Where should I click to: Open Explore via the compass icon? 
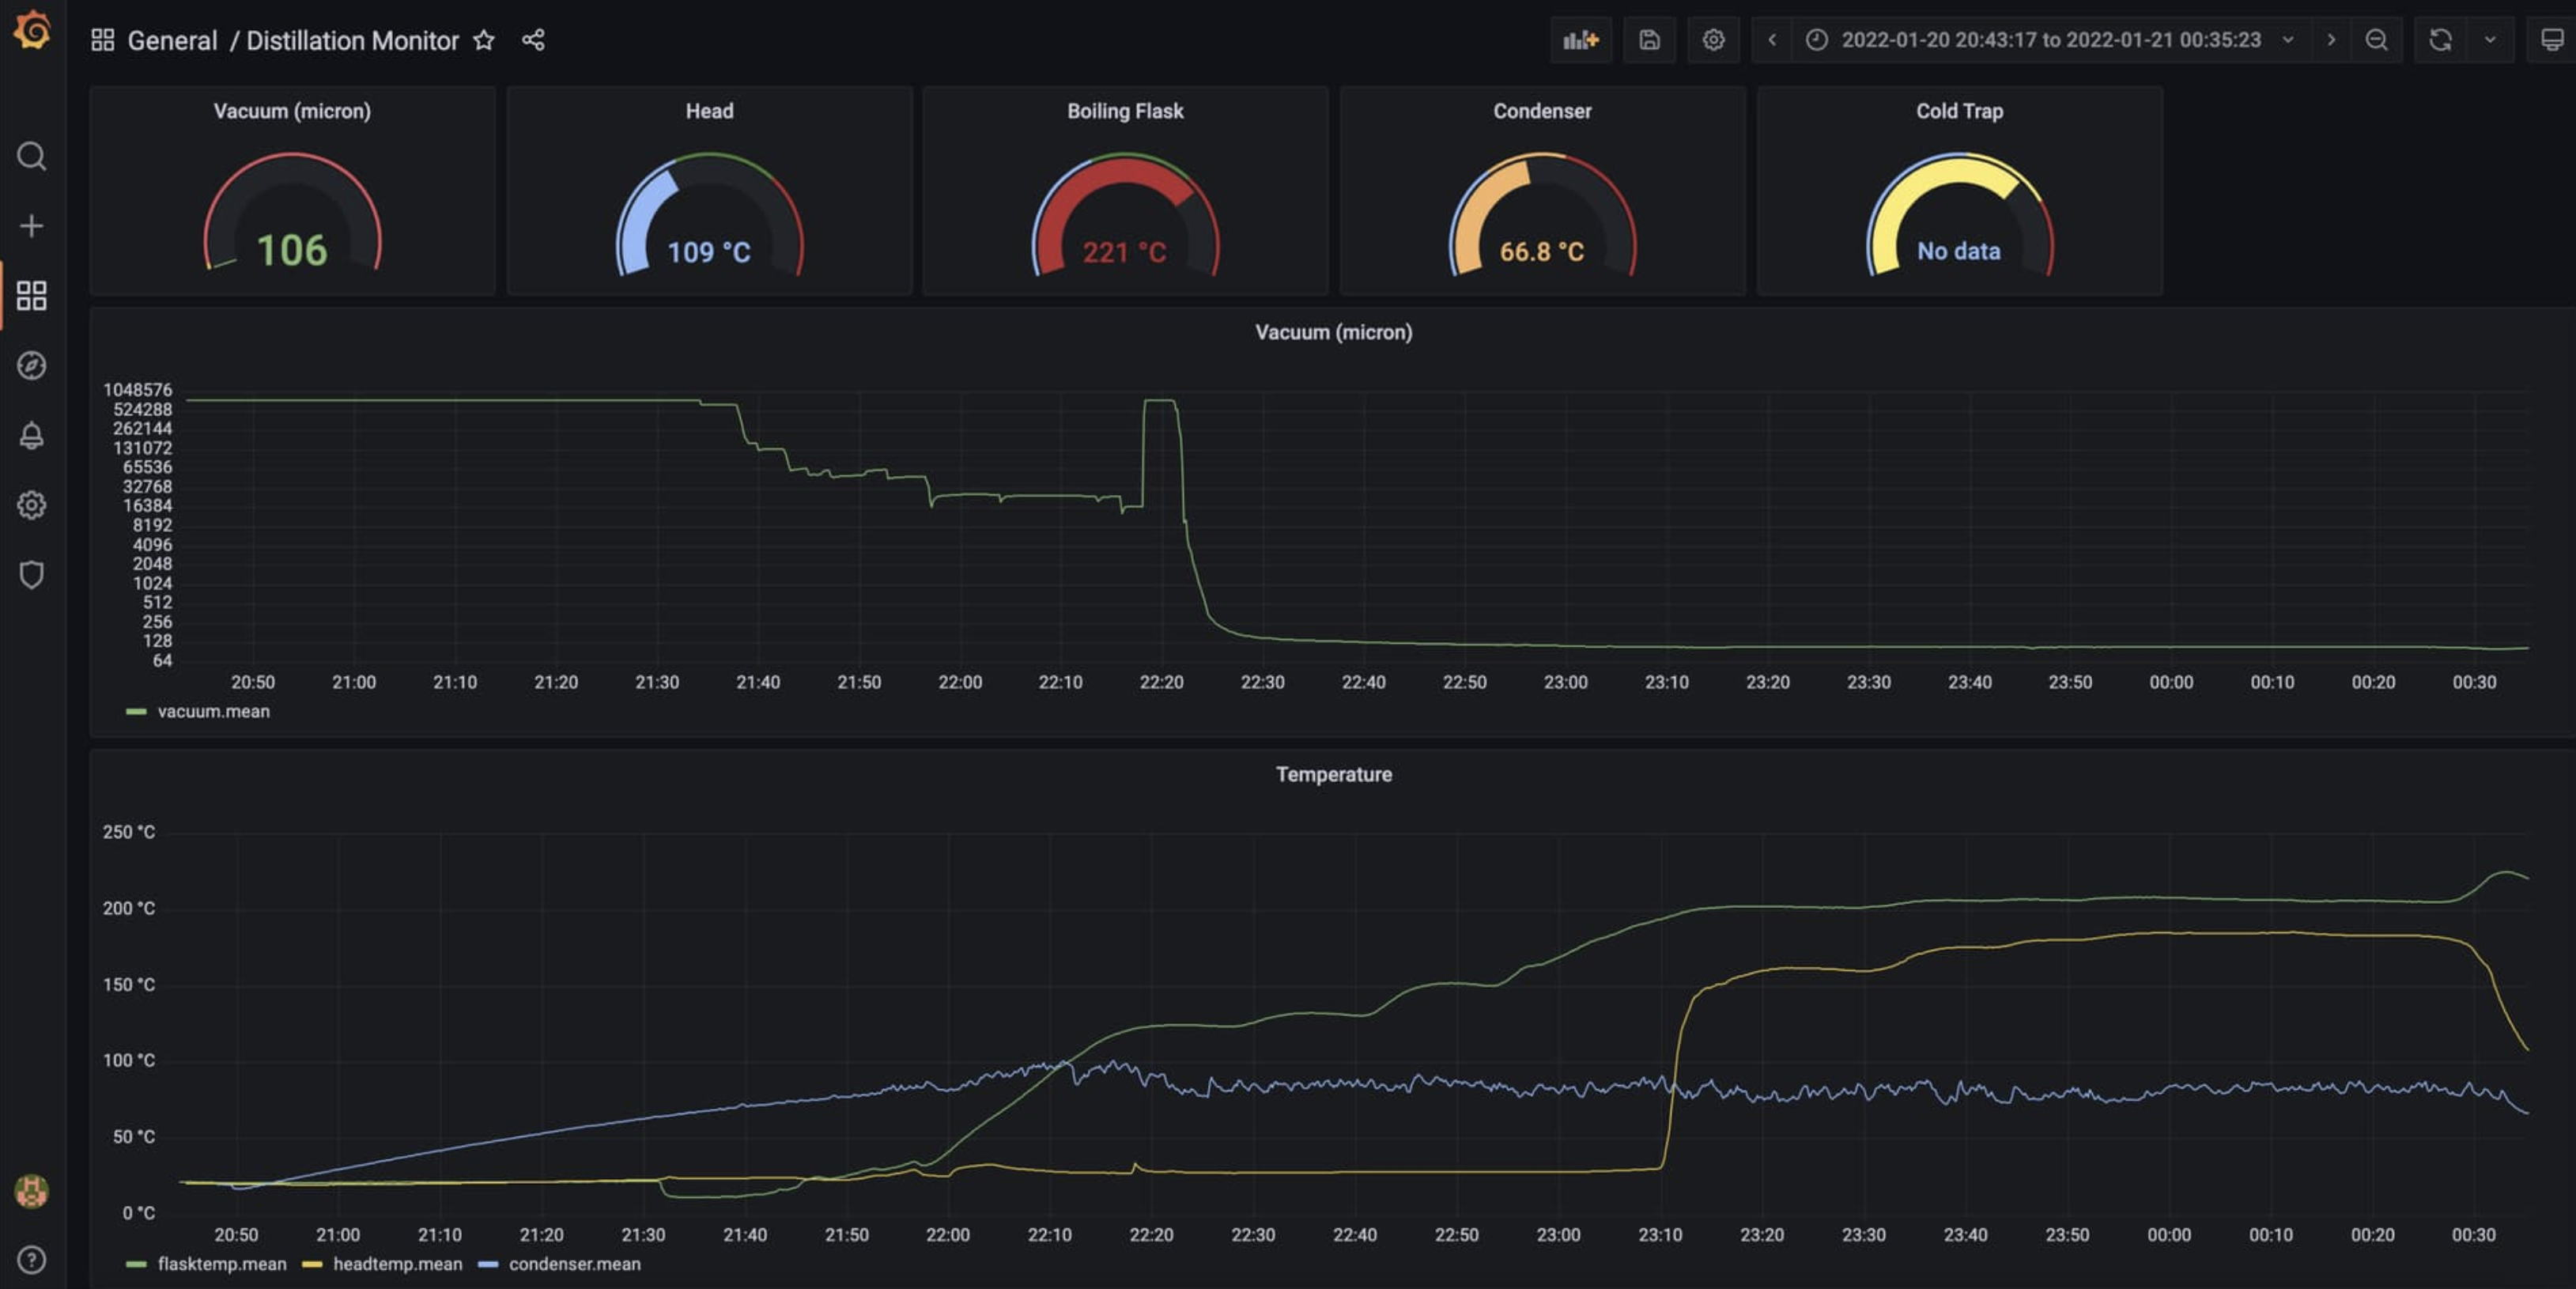pos(31,366)
